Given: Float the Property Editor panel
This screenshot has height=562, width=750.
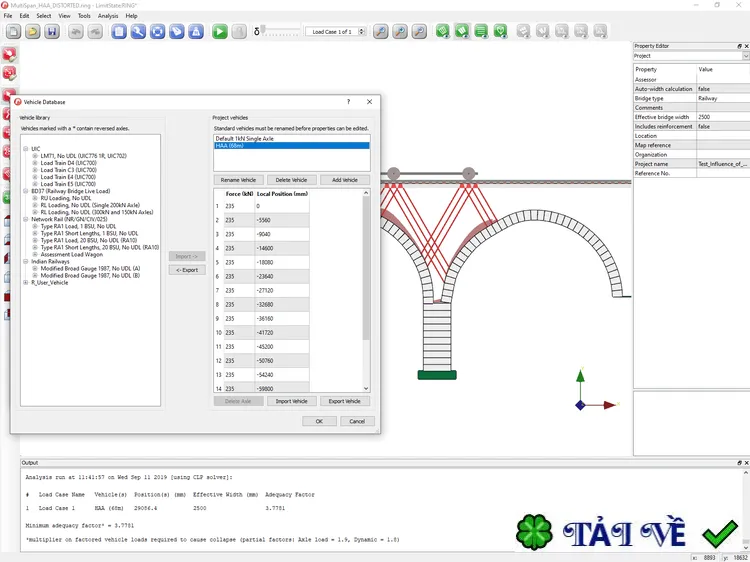Looking at the screenshot, I should (x=739, y=46).
